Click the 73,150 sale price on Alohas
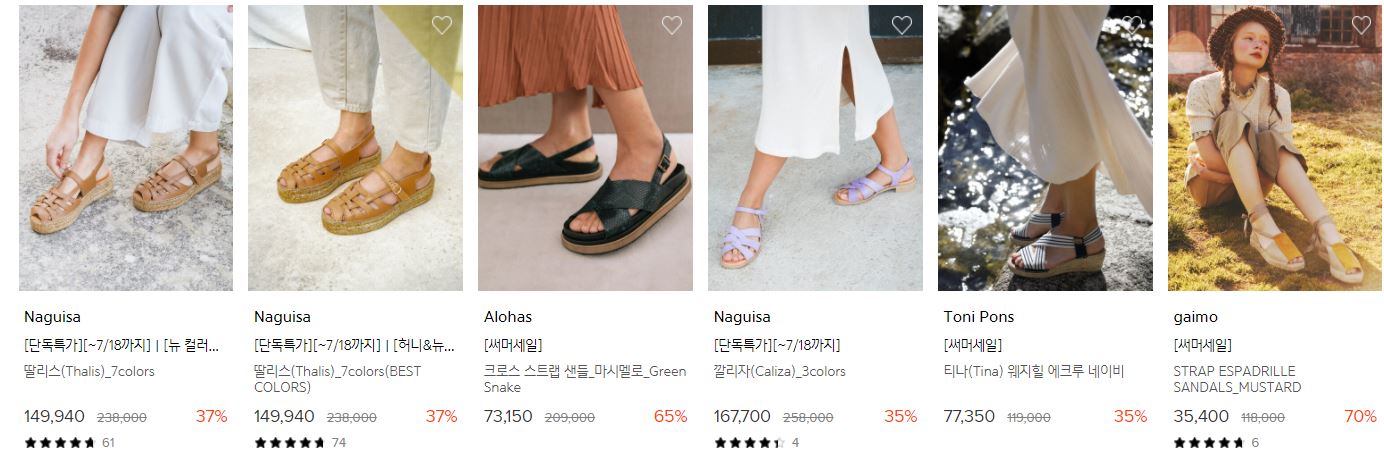 point(508,416)
